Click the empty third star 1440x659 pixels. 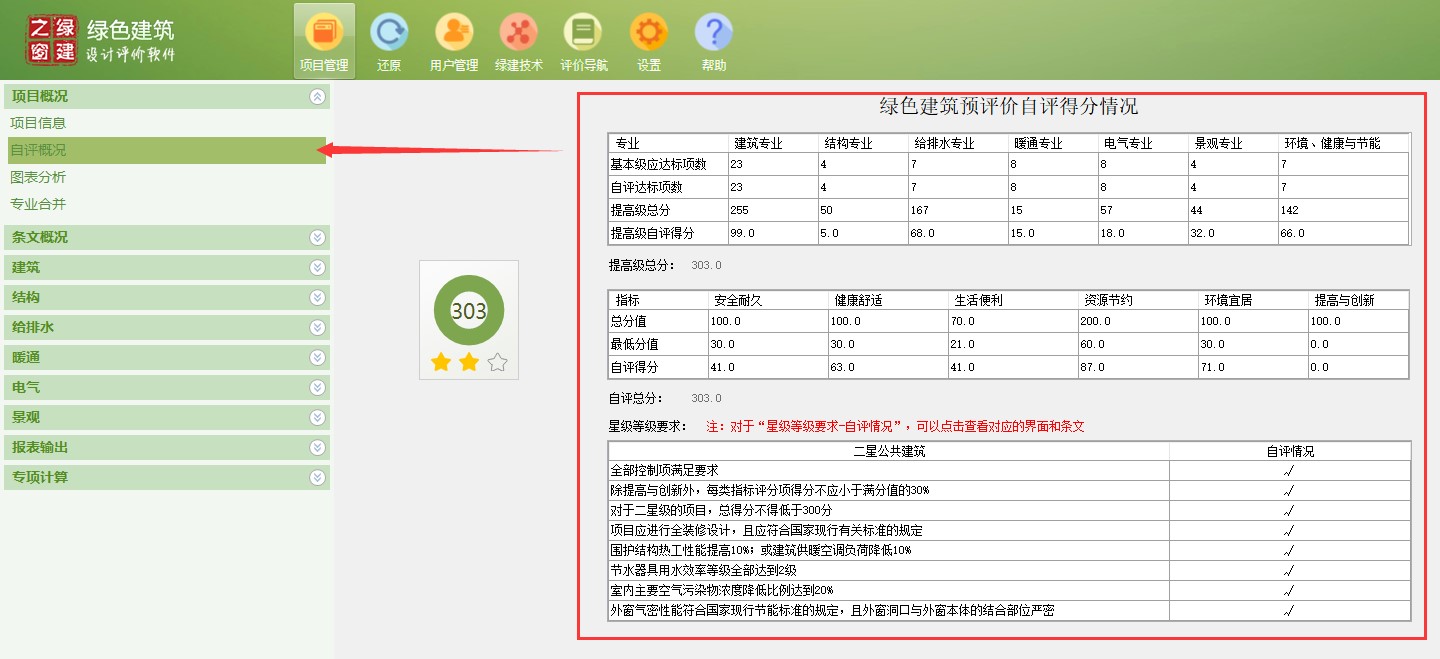(x=497, y=362)
